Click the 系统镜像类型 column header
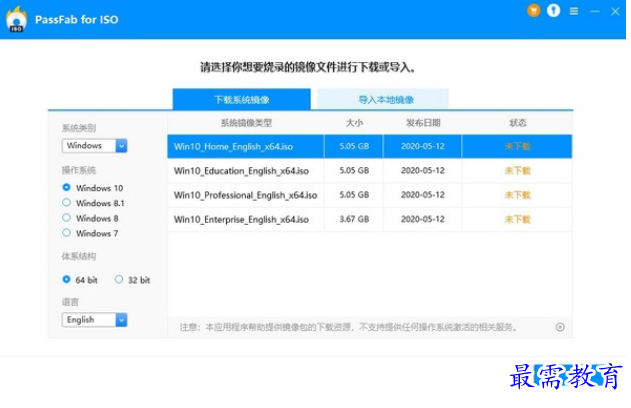Image resolution: width=631 pixels, height=408 pixels. tap(246, 123)
